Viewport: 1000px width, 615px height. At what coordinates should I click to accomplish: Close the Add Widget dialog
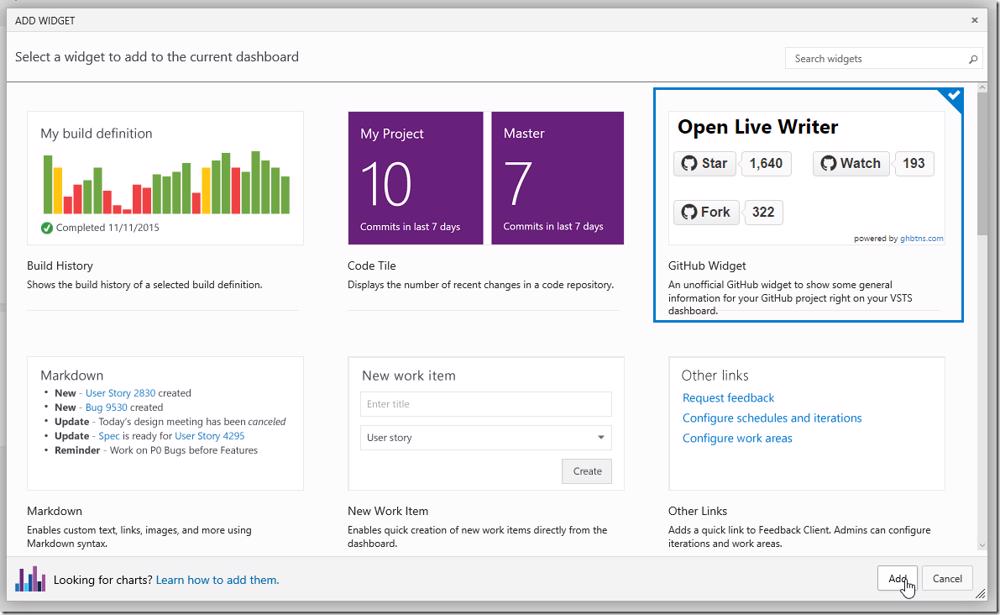(x=974, y=20)
